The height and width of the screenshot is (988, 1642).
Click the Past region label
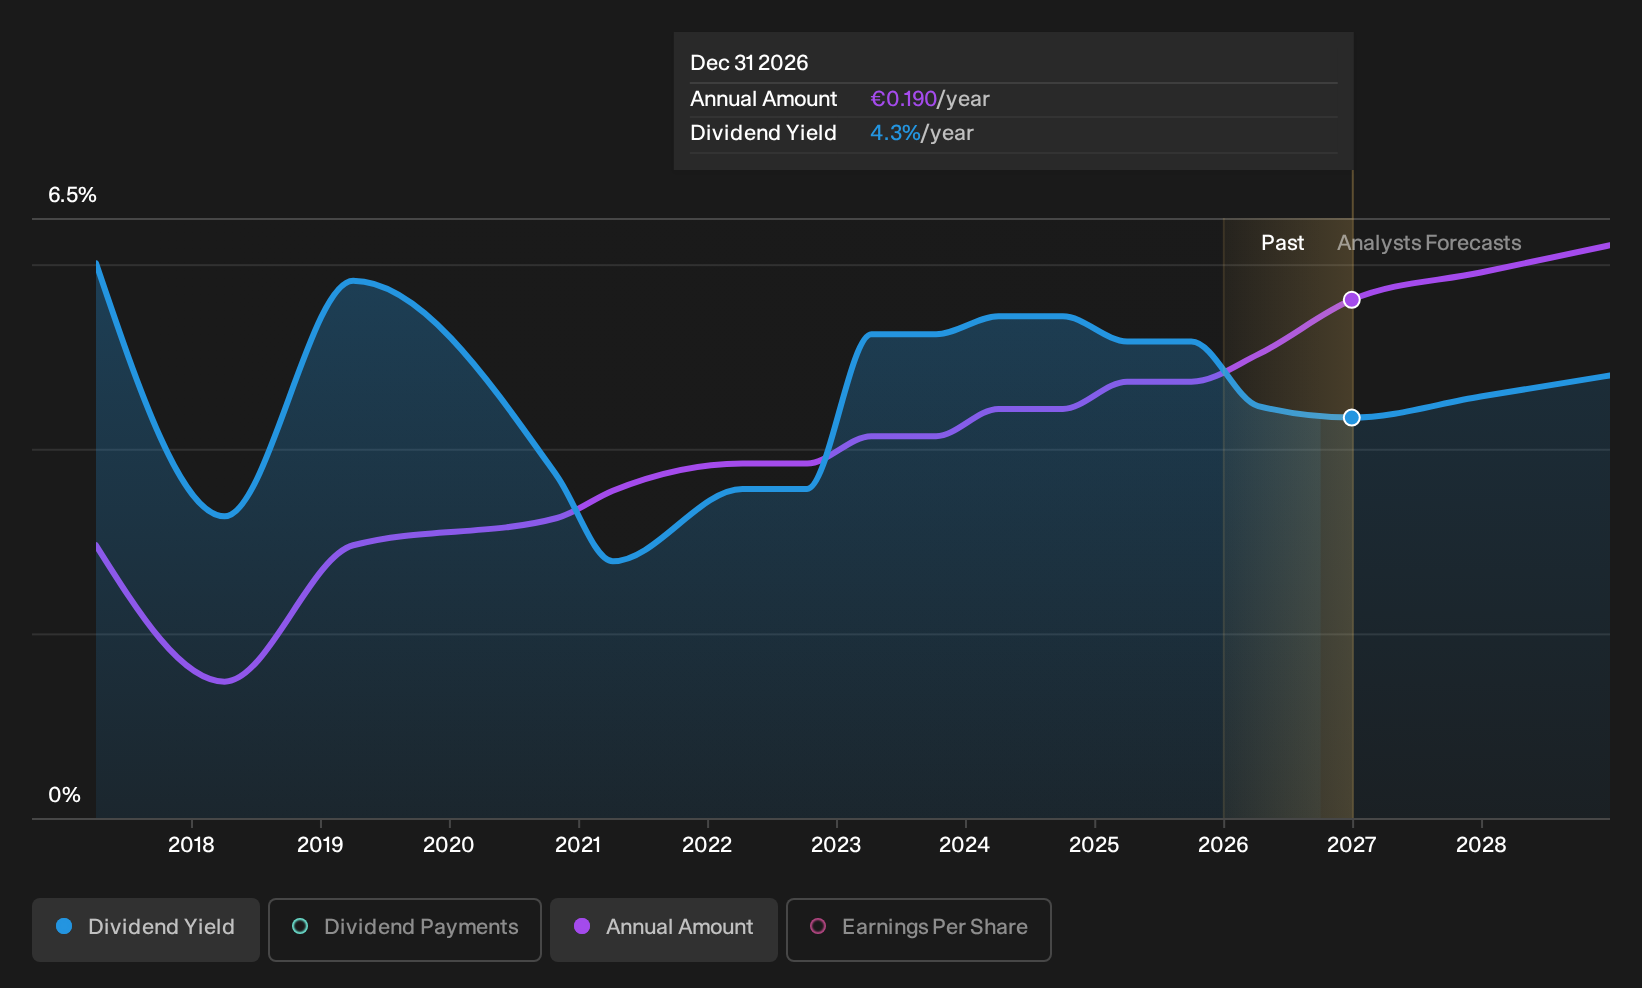point(1282,243)
